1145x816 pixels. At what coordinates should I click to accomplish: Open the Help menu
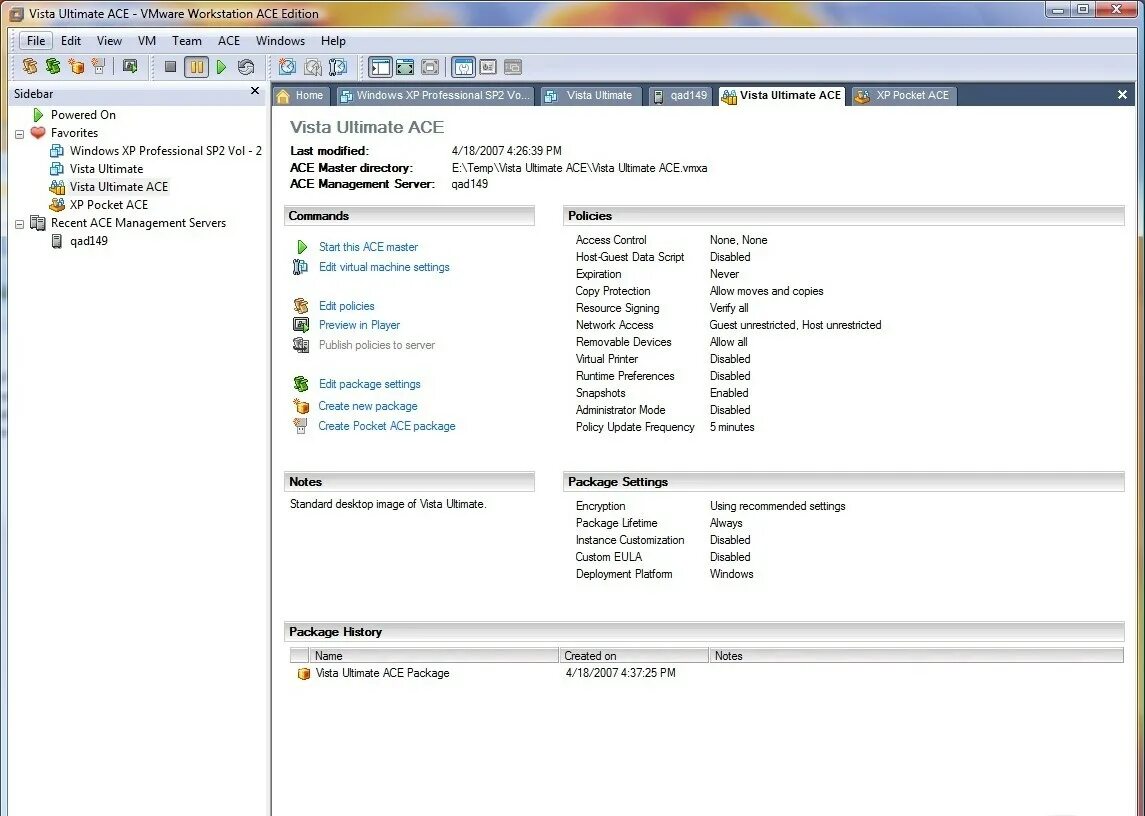point(333,41)
